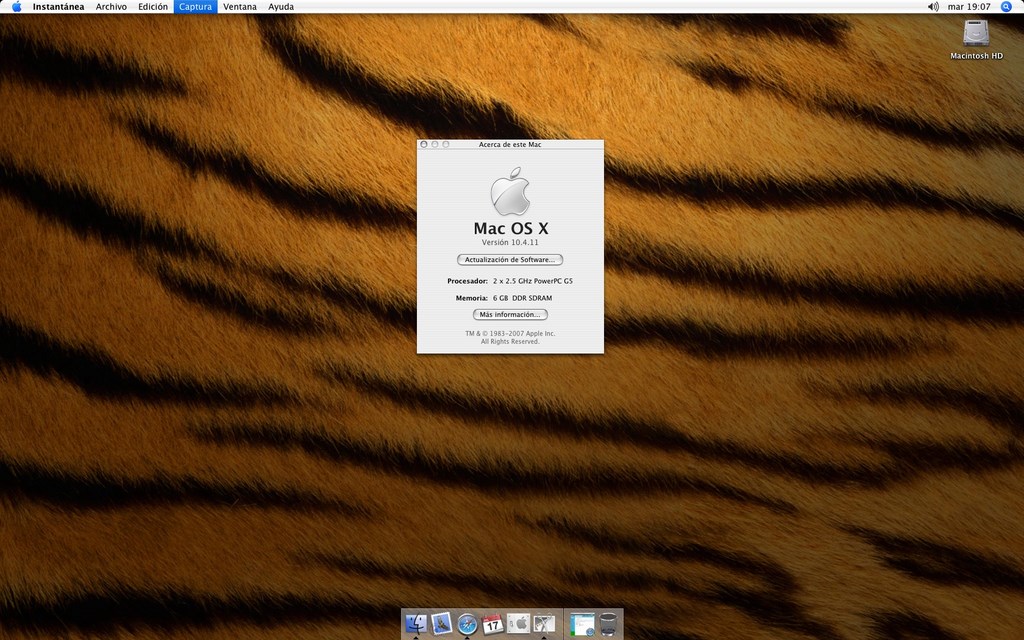Screen dimensions: 1024x640
Task: Open iCal calendar in the Dock
Action: coord(492,624)
